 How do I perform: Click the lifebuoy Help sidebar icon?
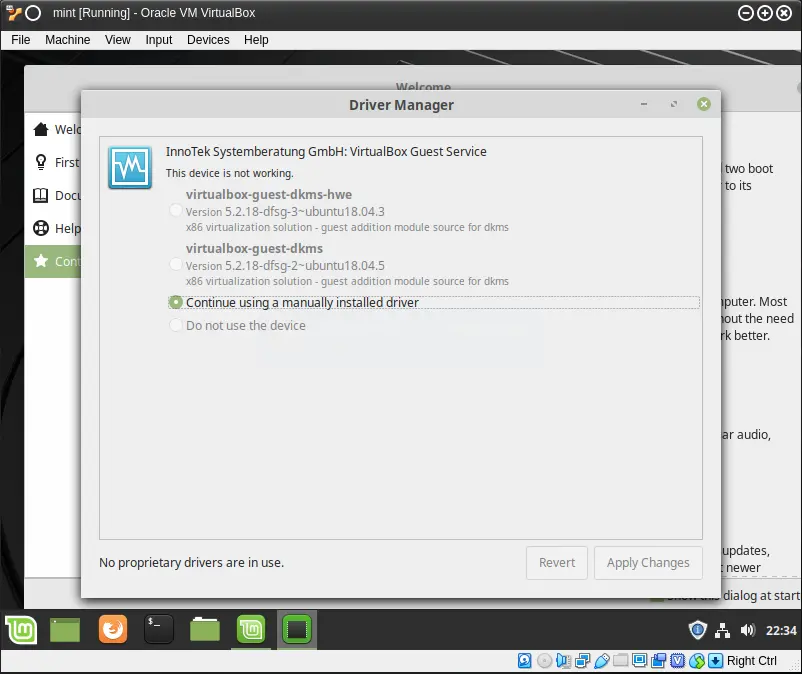(41, 228)
